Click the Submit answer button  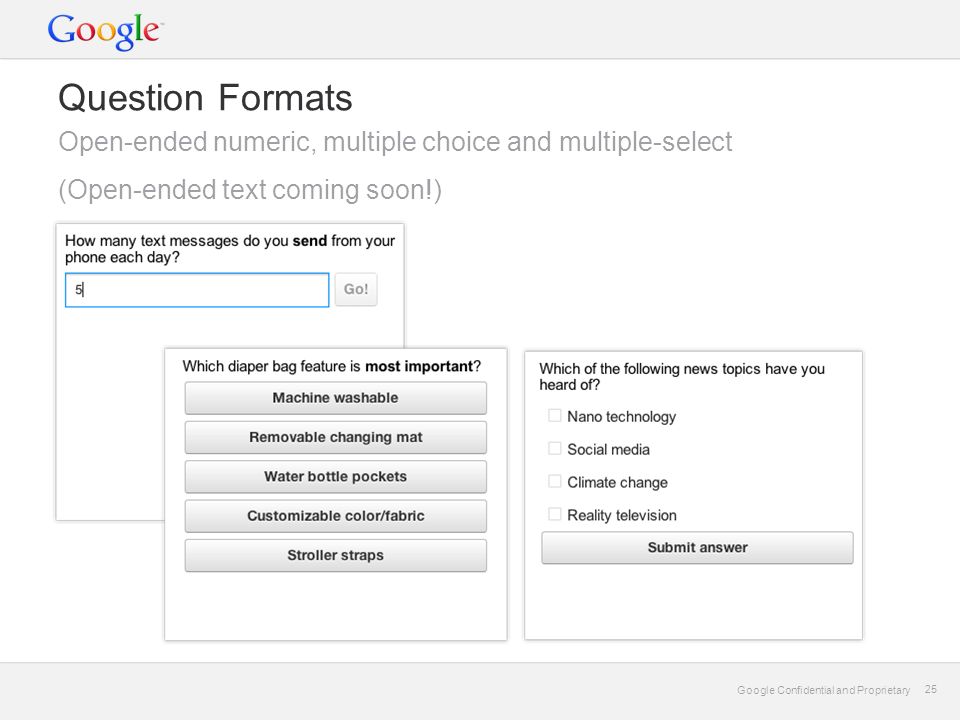tap(697, 547)
